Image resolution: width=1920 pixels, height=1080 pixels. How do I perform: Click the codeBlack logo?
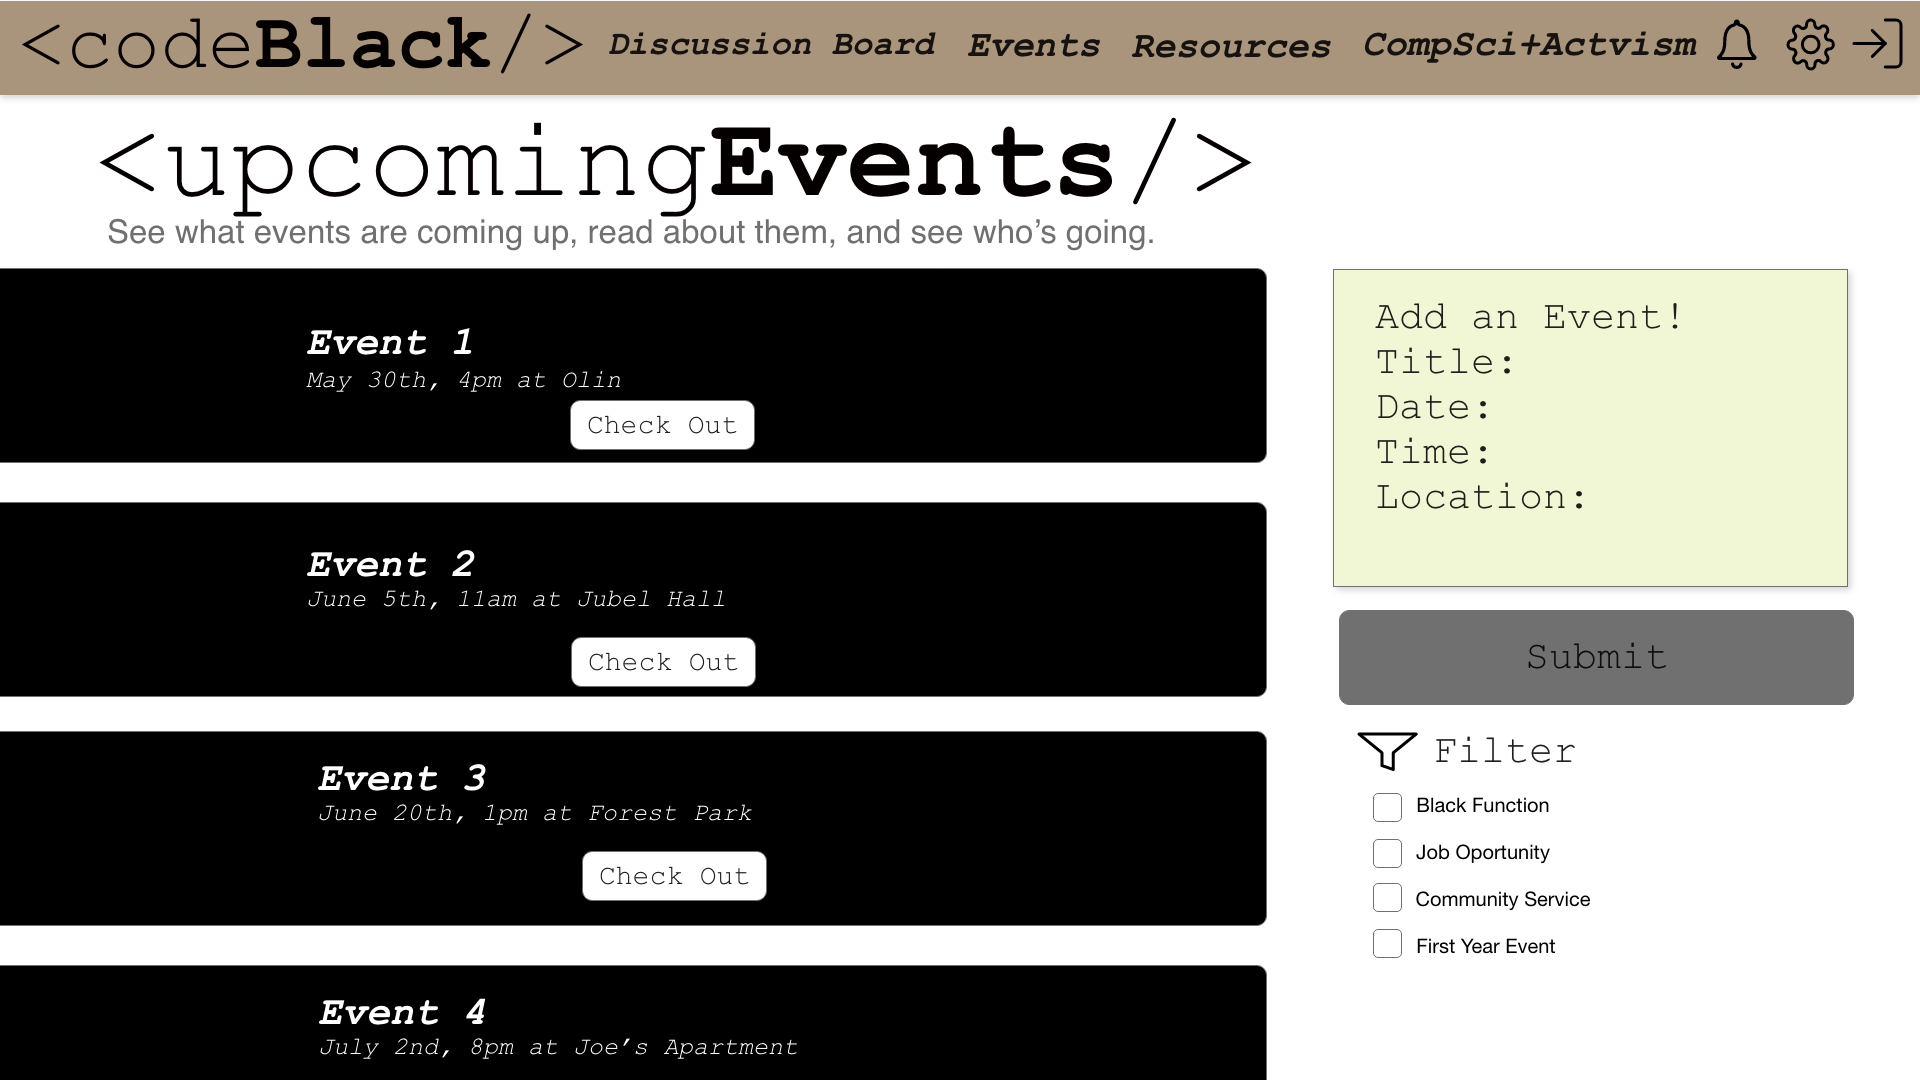click(300, 45)
